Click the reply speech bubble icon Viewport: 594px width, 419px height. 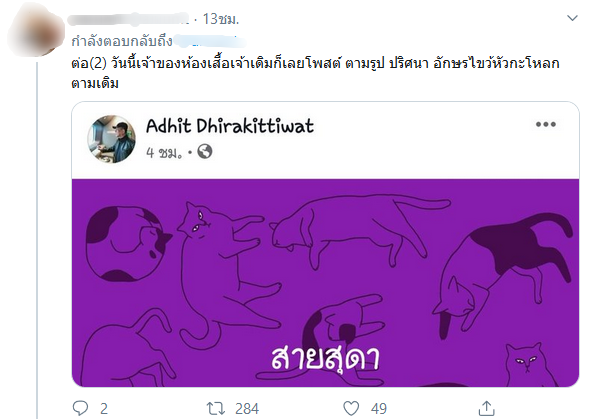tap(80, 408)
